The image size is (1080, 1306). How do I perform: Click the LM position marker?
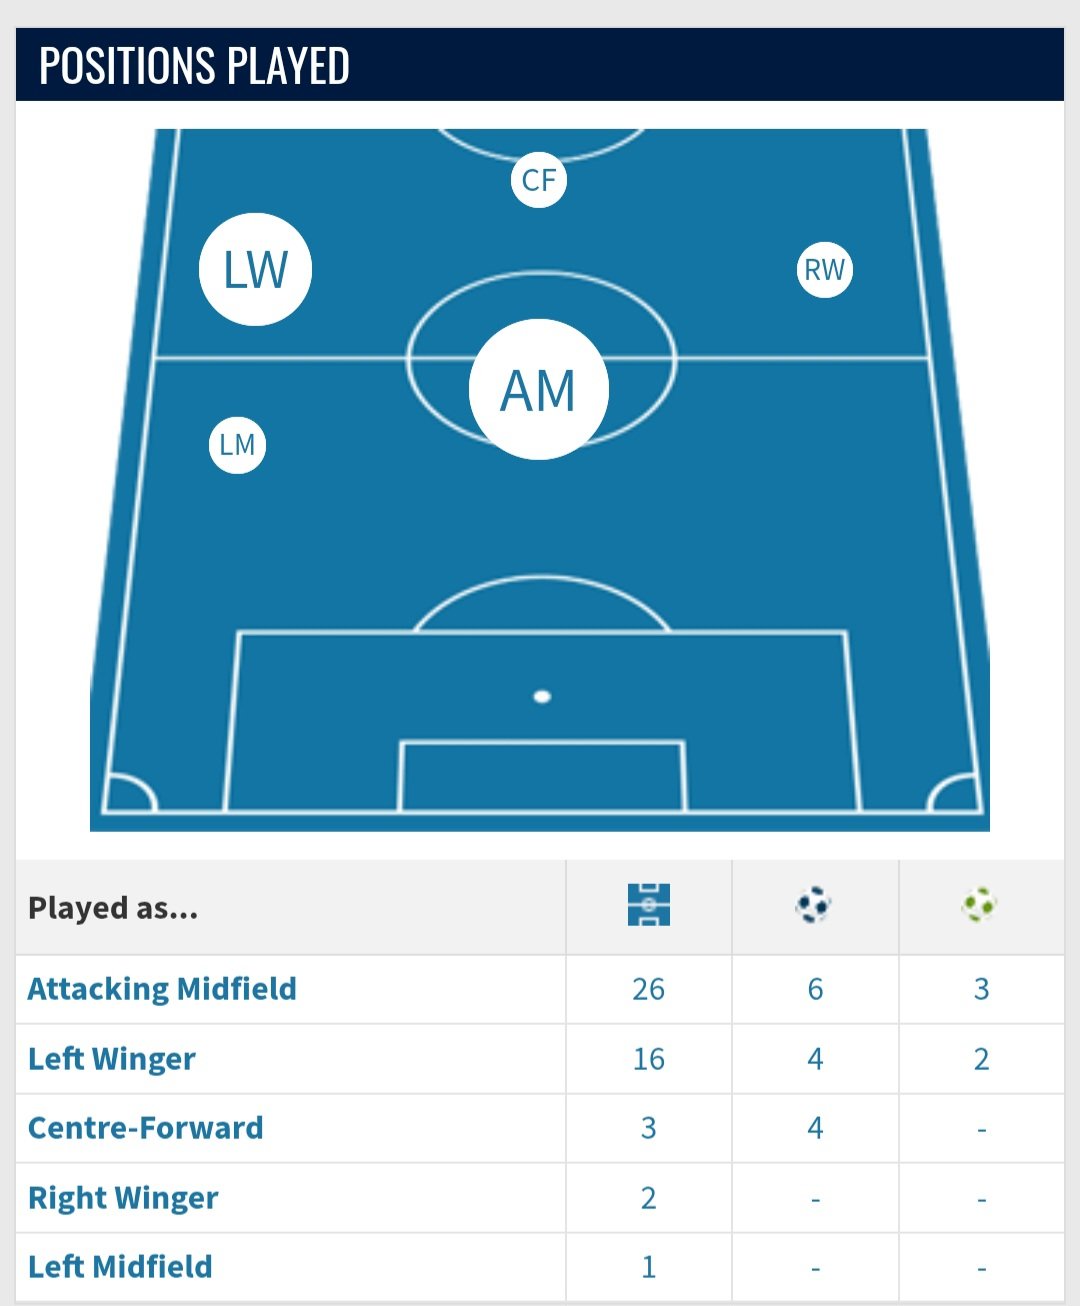237,445
